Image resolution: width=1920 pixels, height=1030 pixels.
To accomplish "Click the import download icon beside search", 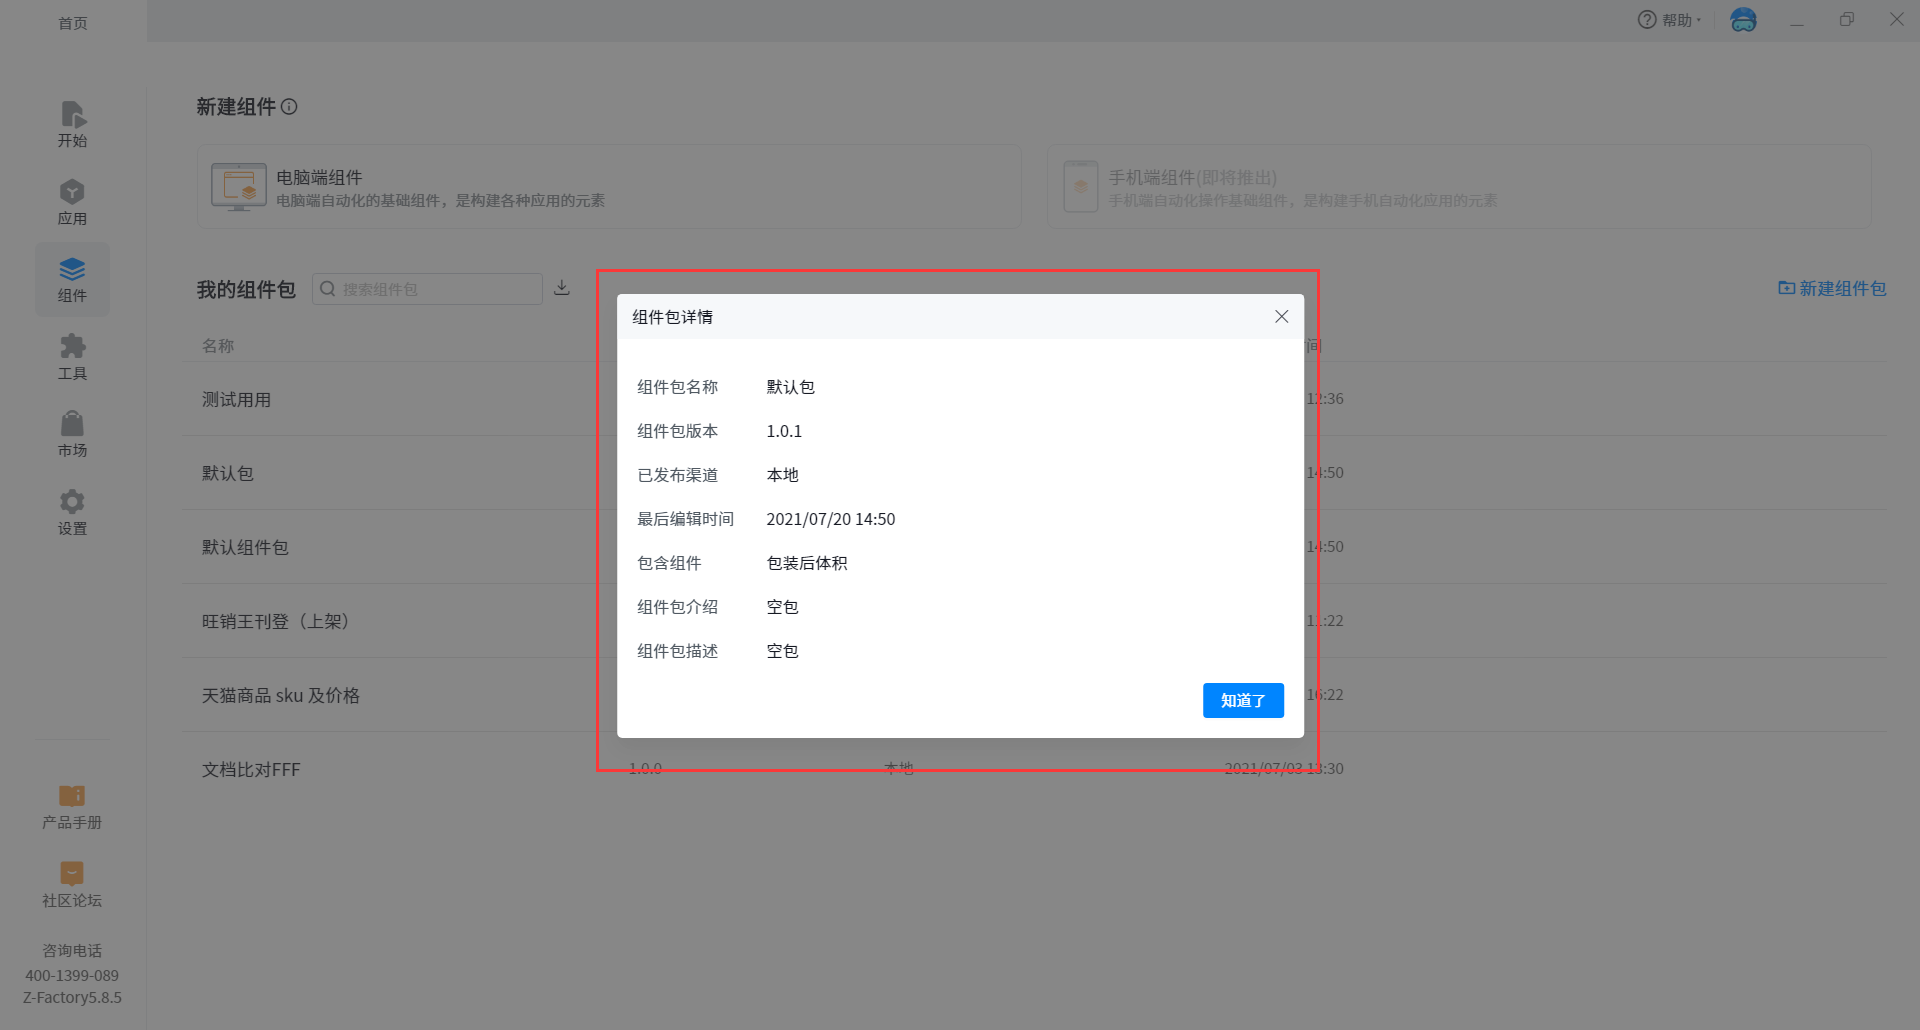I will [562, 288].
